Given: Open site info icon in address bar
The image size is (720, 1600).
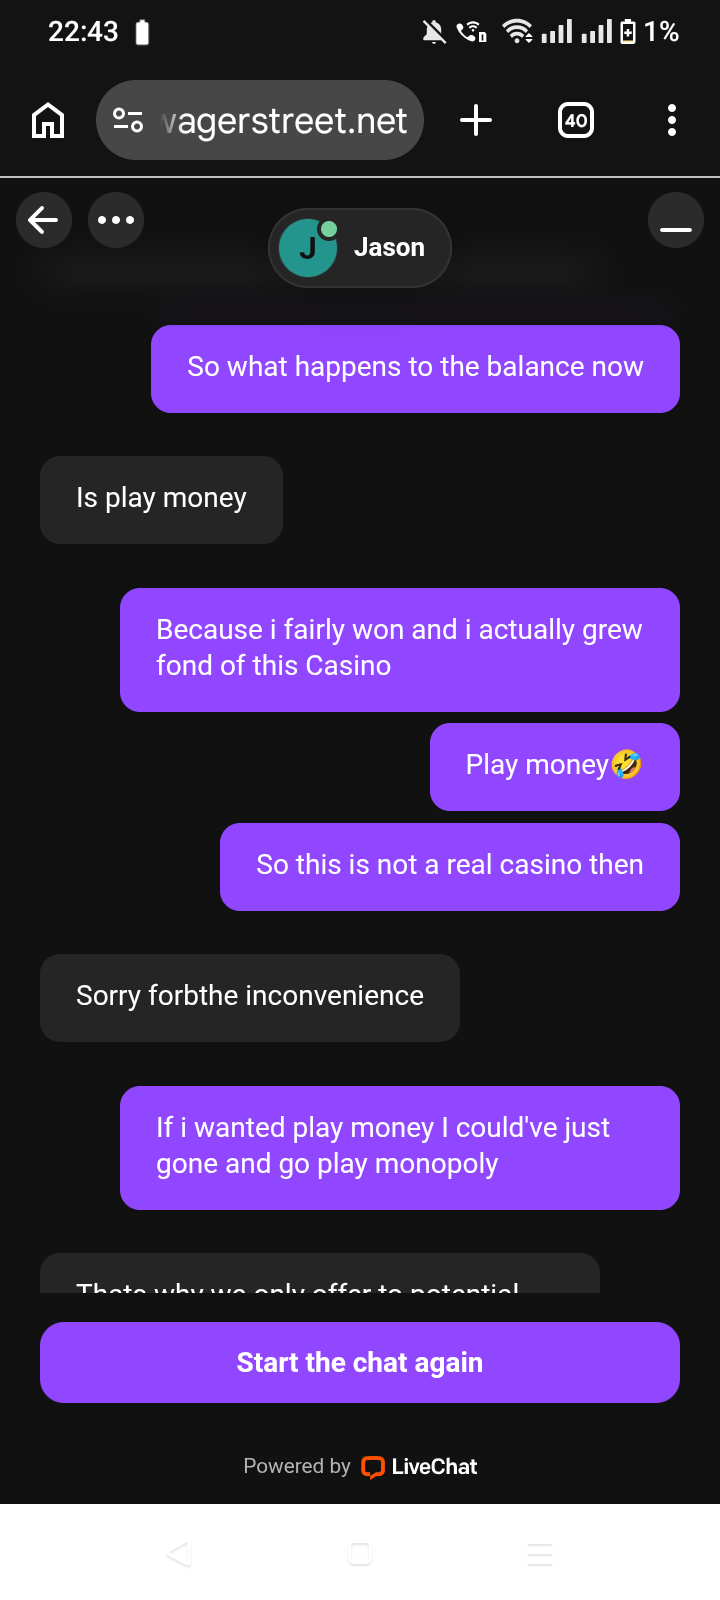Looking at the screenshot, I should pos(128,121).
